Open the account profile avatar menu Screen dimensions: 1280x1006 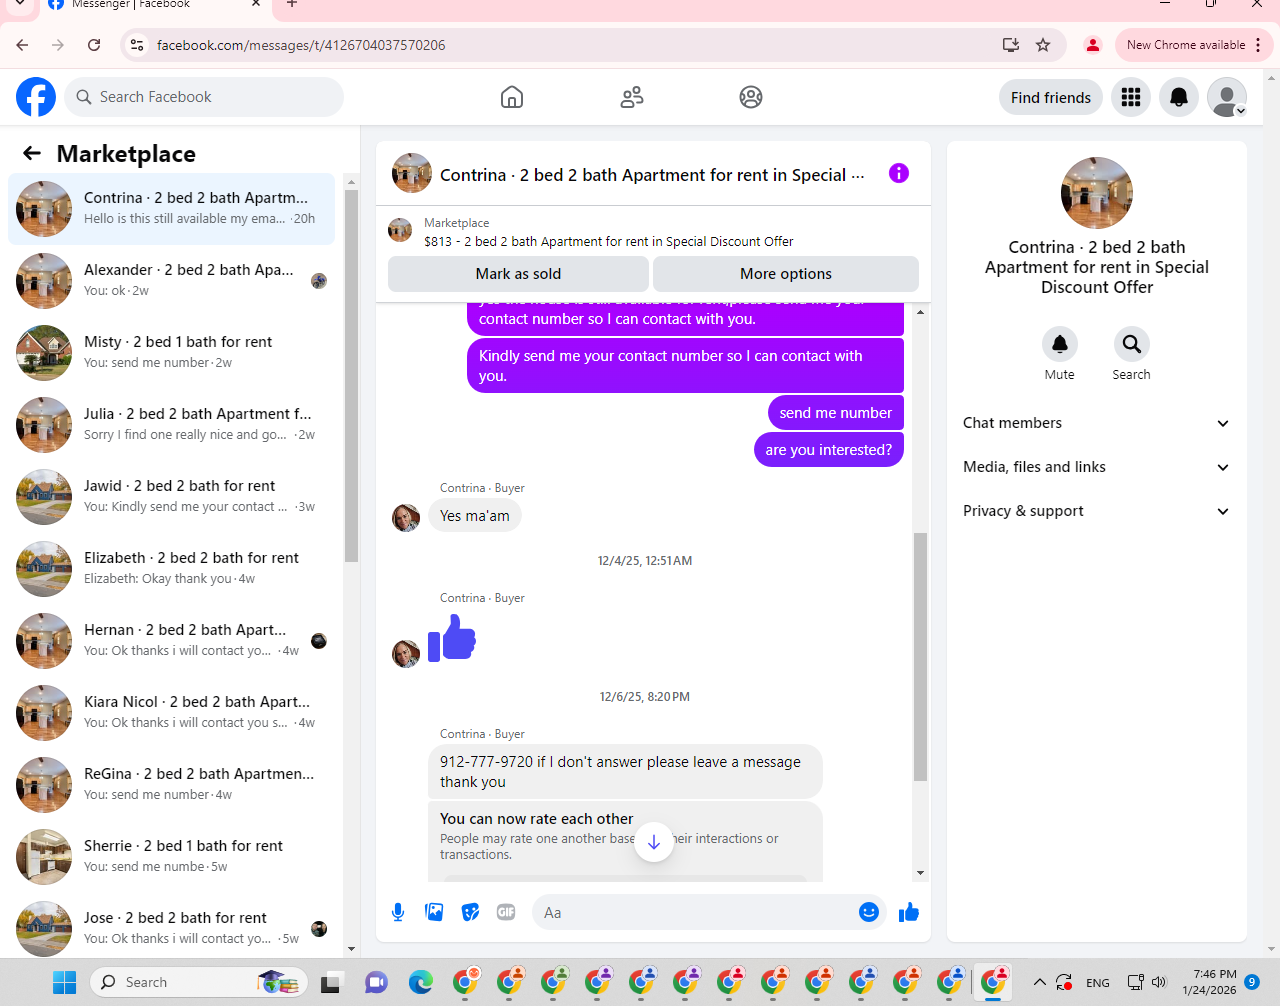(x=1227, y=97)
